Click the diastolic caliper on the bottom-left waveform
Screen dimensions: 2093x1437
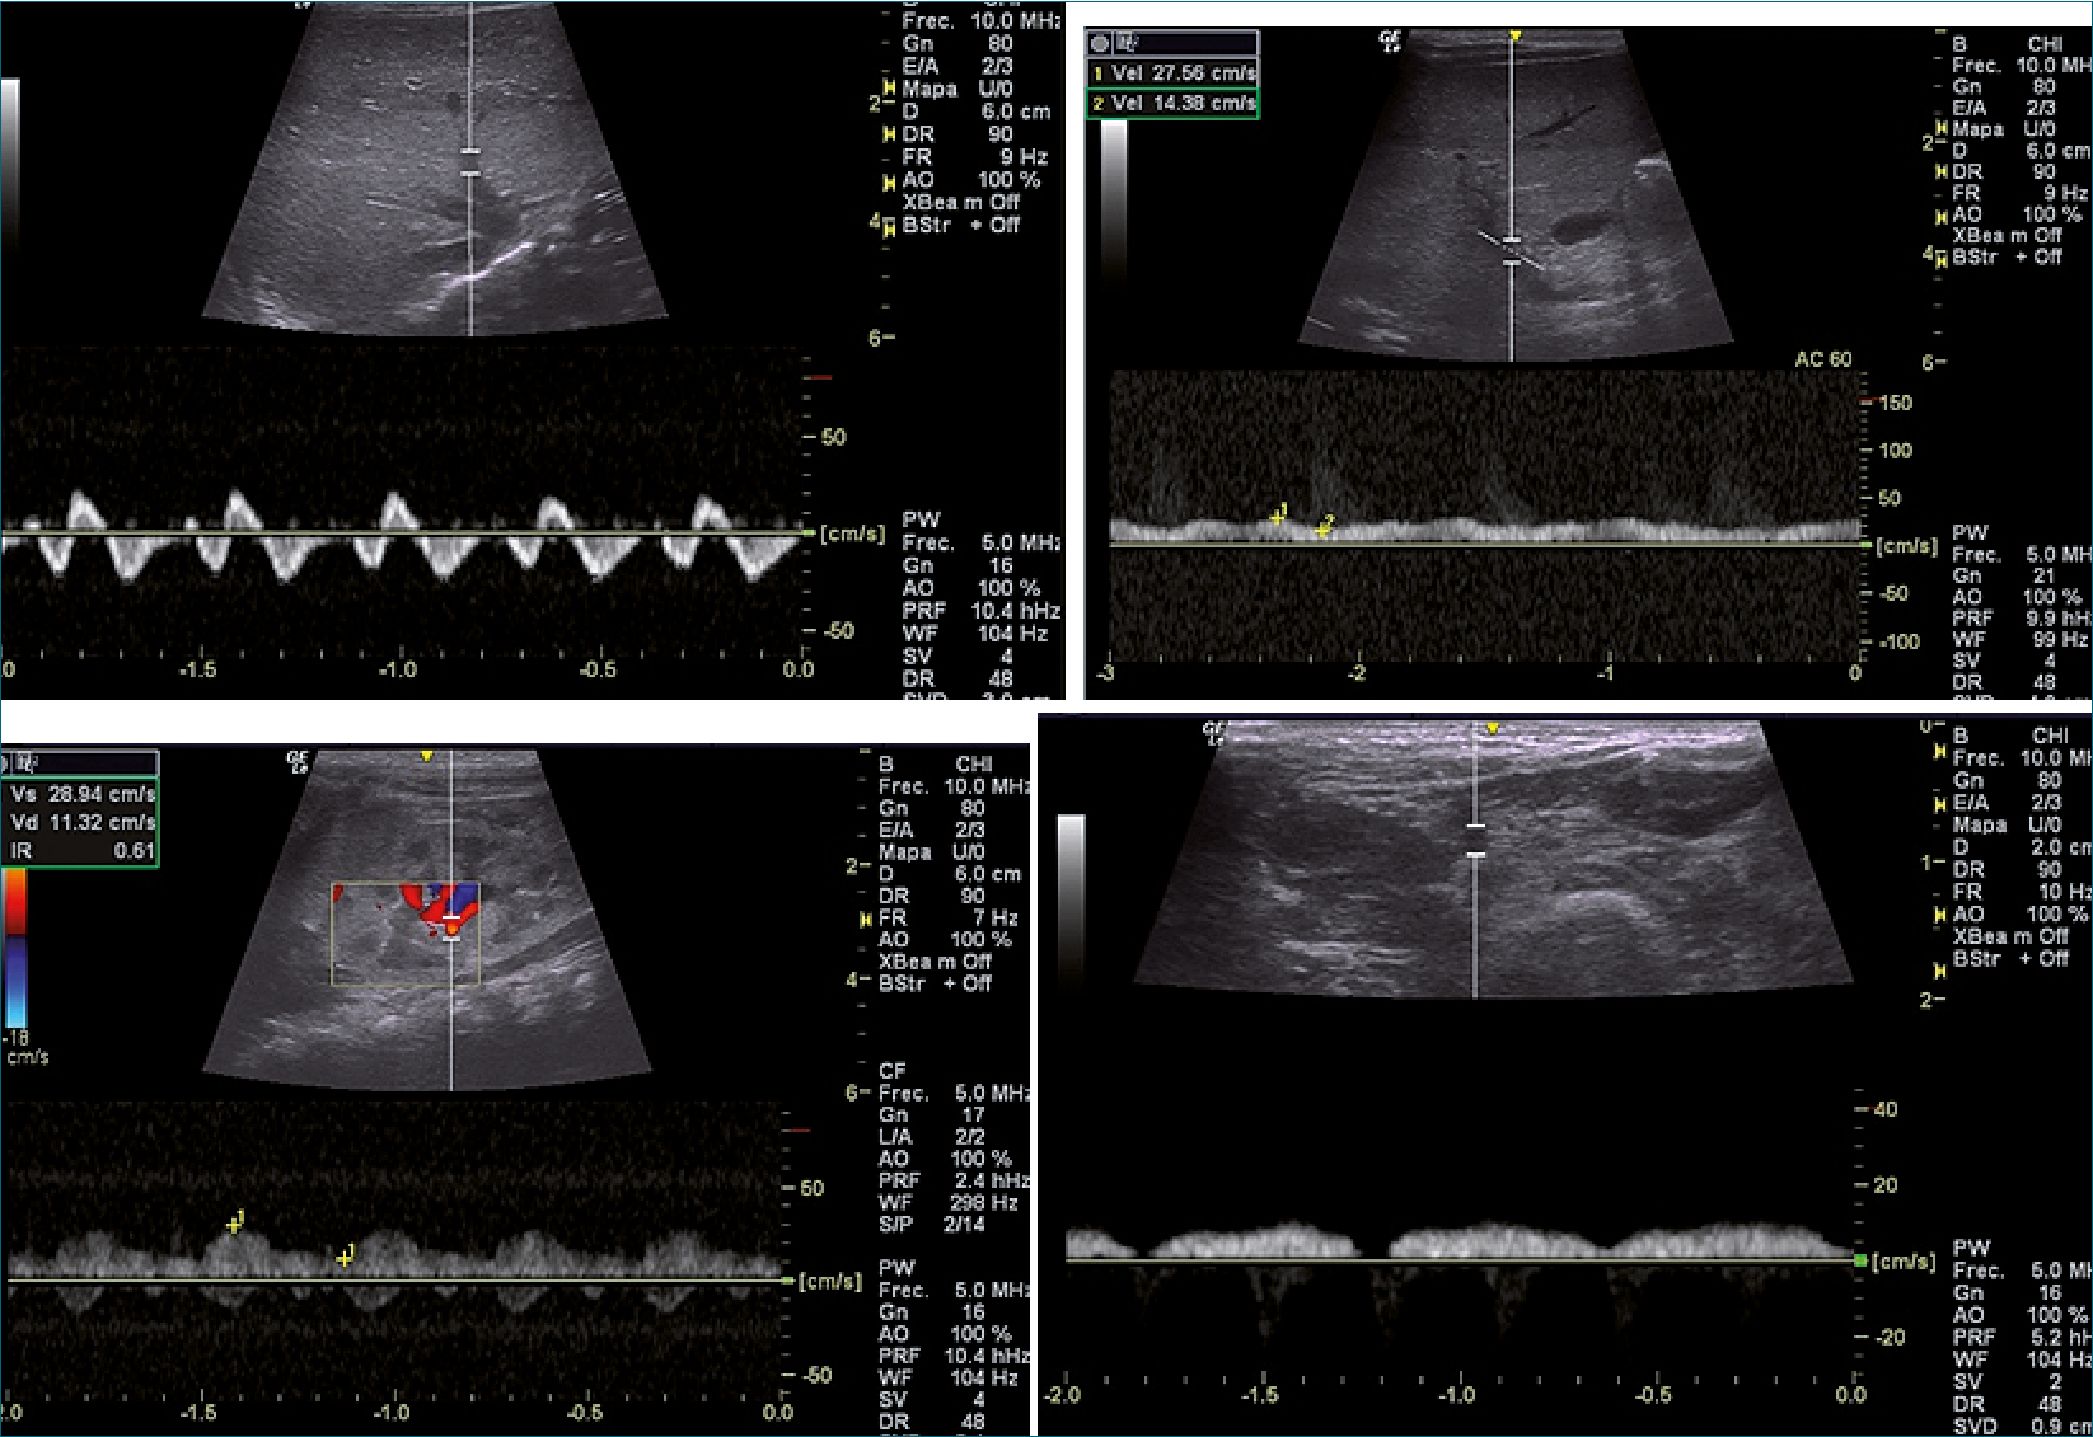(344, 1258)
